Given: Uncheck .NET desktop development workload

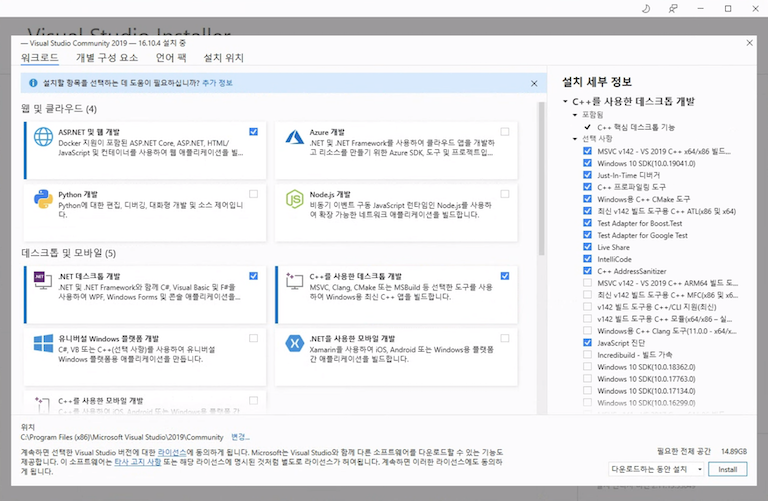Looking at the screenshot, I should point(253,276).
